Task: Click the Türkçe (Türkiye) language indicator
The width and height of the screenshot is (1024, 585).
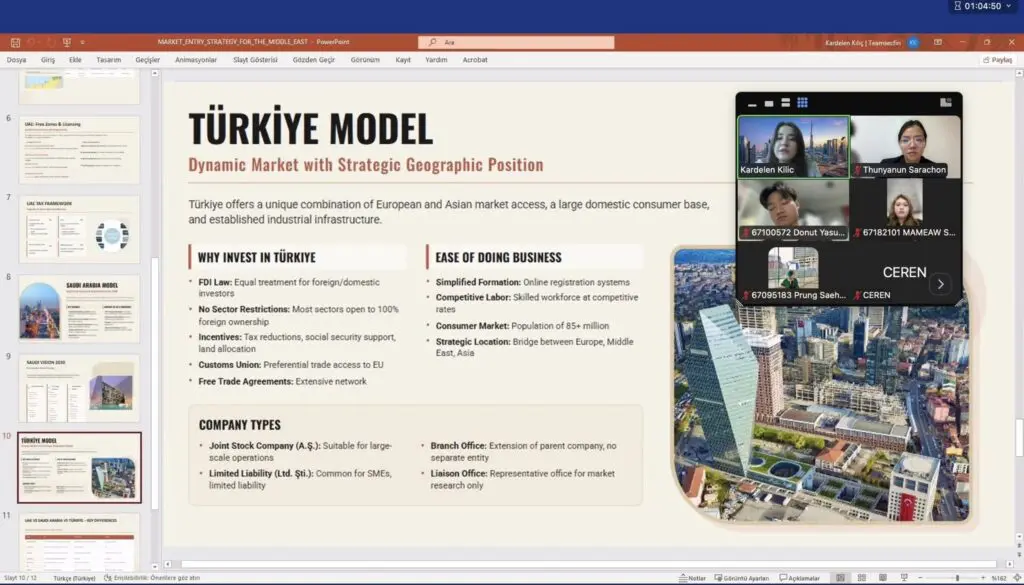Action: (x=76, y=578)
